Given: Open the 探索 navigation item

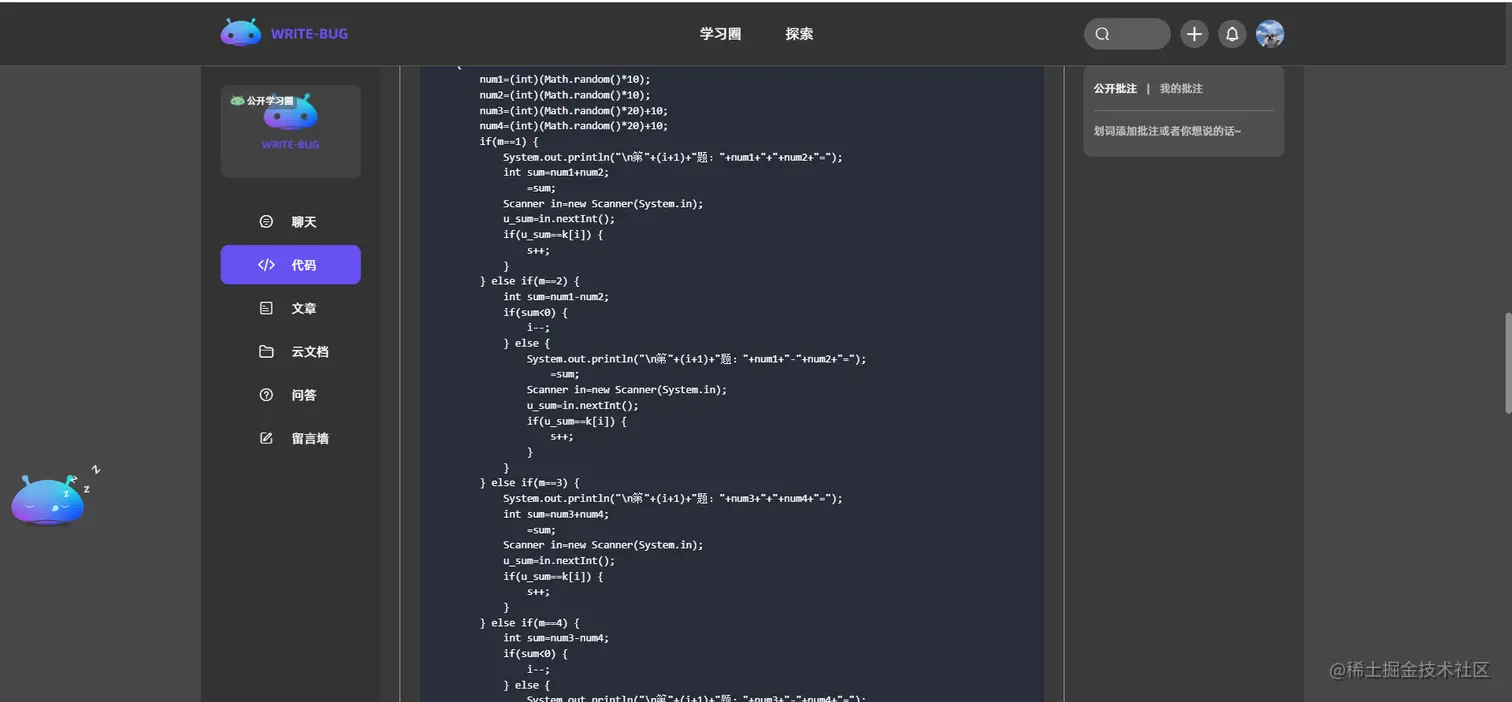Looking at the screenshot, I should point(799,34).
